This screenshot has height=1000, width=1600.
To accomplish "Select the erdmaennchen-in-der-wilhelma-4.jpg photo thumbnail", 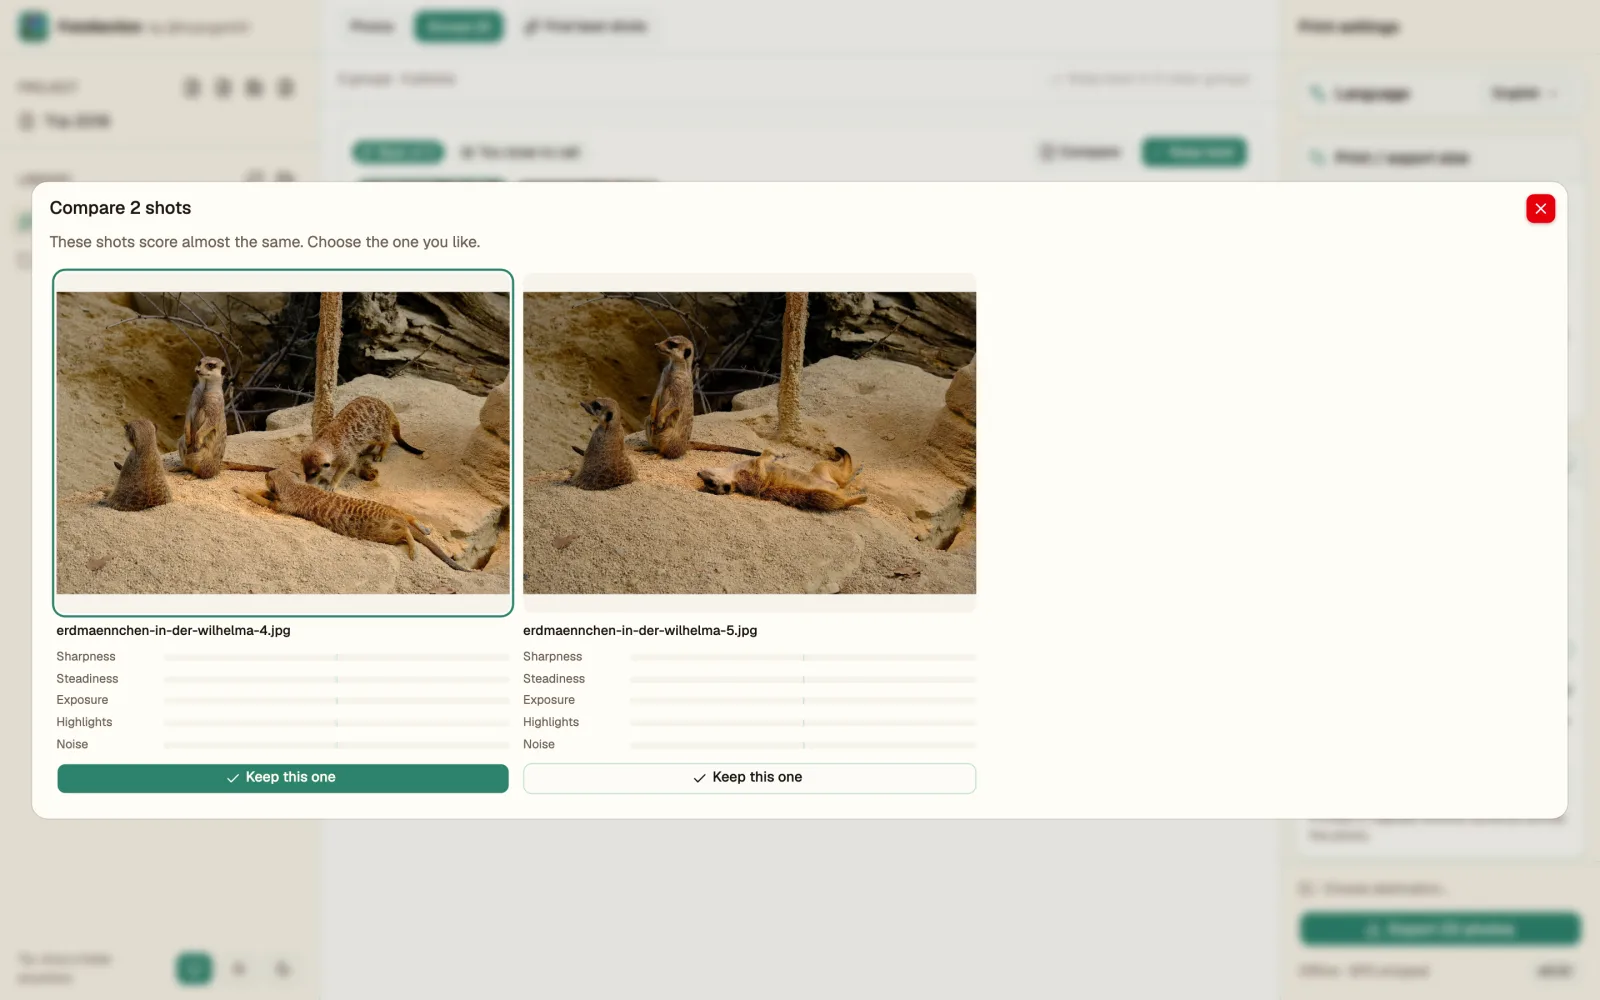I will pos(283,443).
